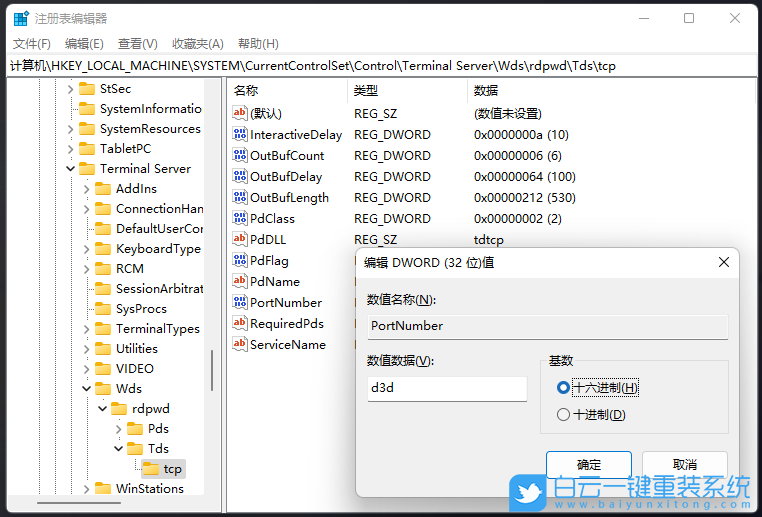Click the 数值数据 input field containing d3d
Viewport: 762px width, 517px height.
click(447, 388)
